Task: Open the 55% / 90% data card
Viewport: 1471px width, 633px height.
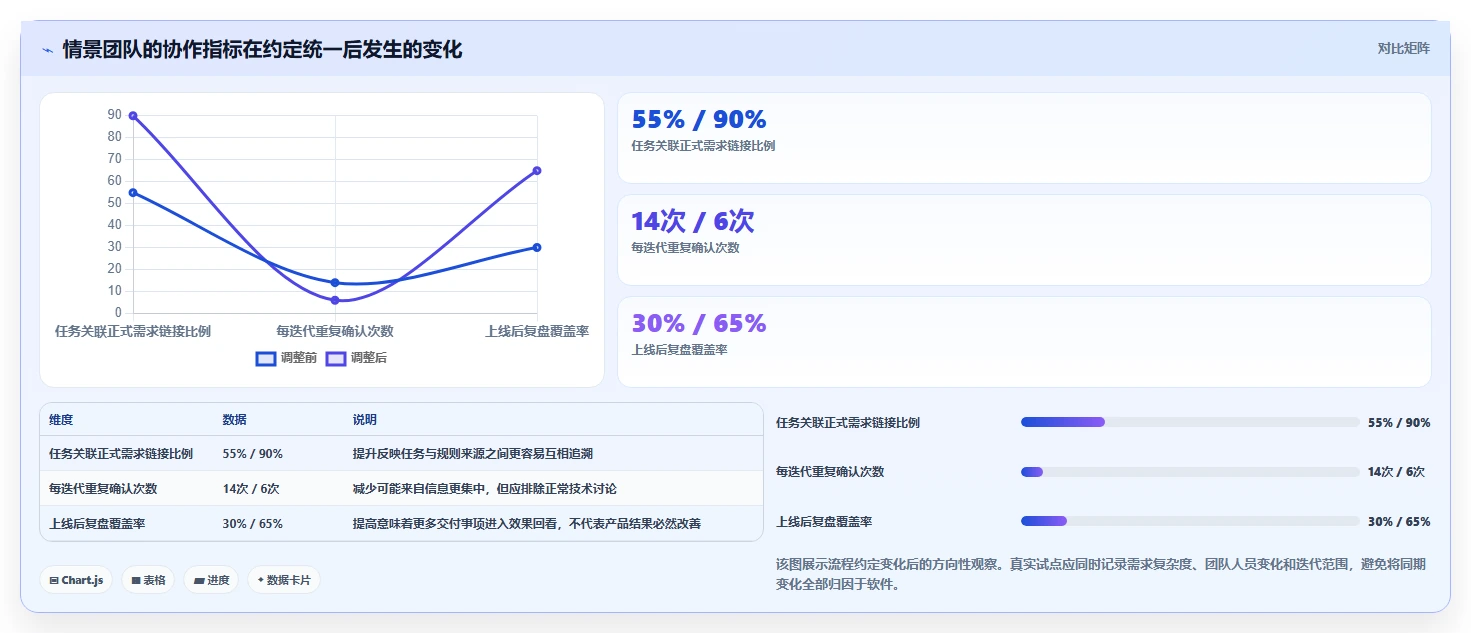Action: click(x=1024, y=138)
